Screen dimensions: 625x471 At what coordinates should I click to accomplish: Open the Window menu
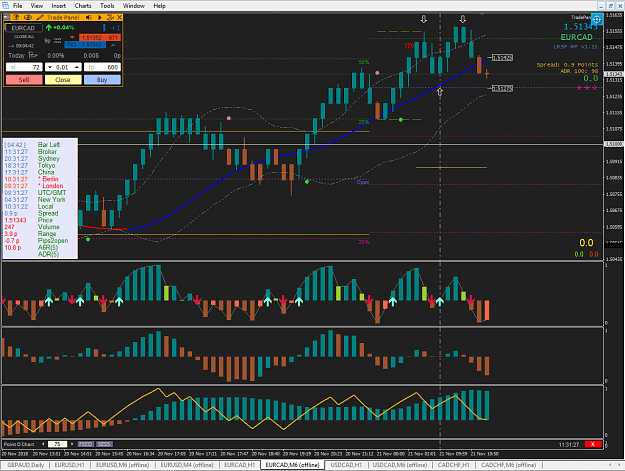point(134,6)
